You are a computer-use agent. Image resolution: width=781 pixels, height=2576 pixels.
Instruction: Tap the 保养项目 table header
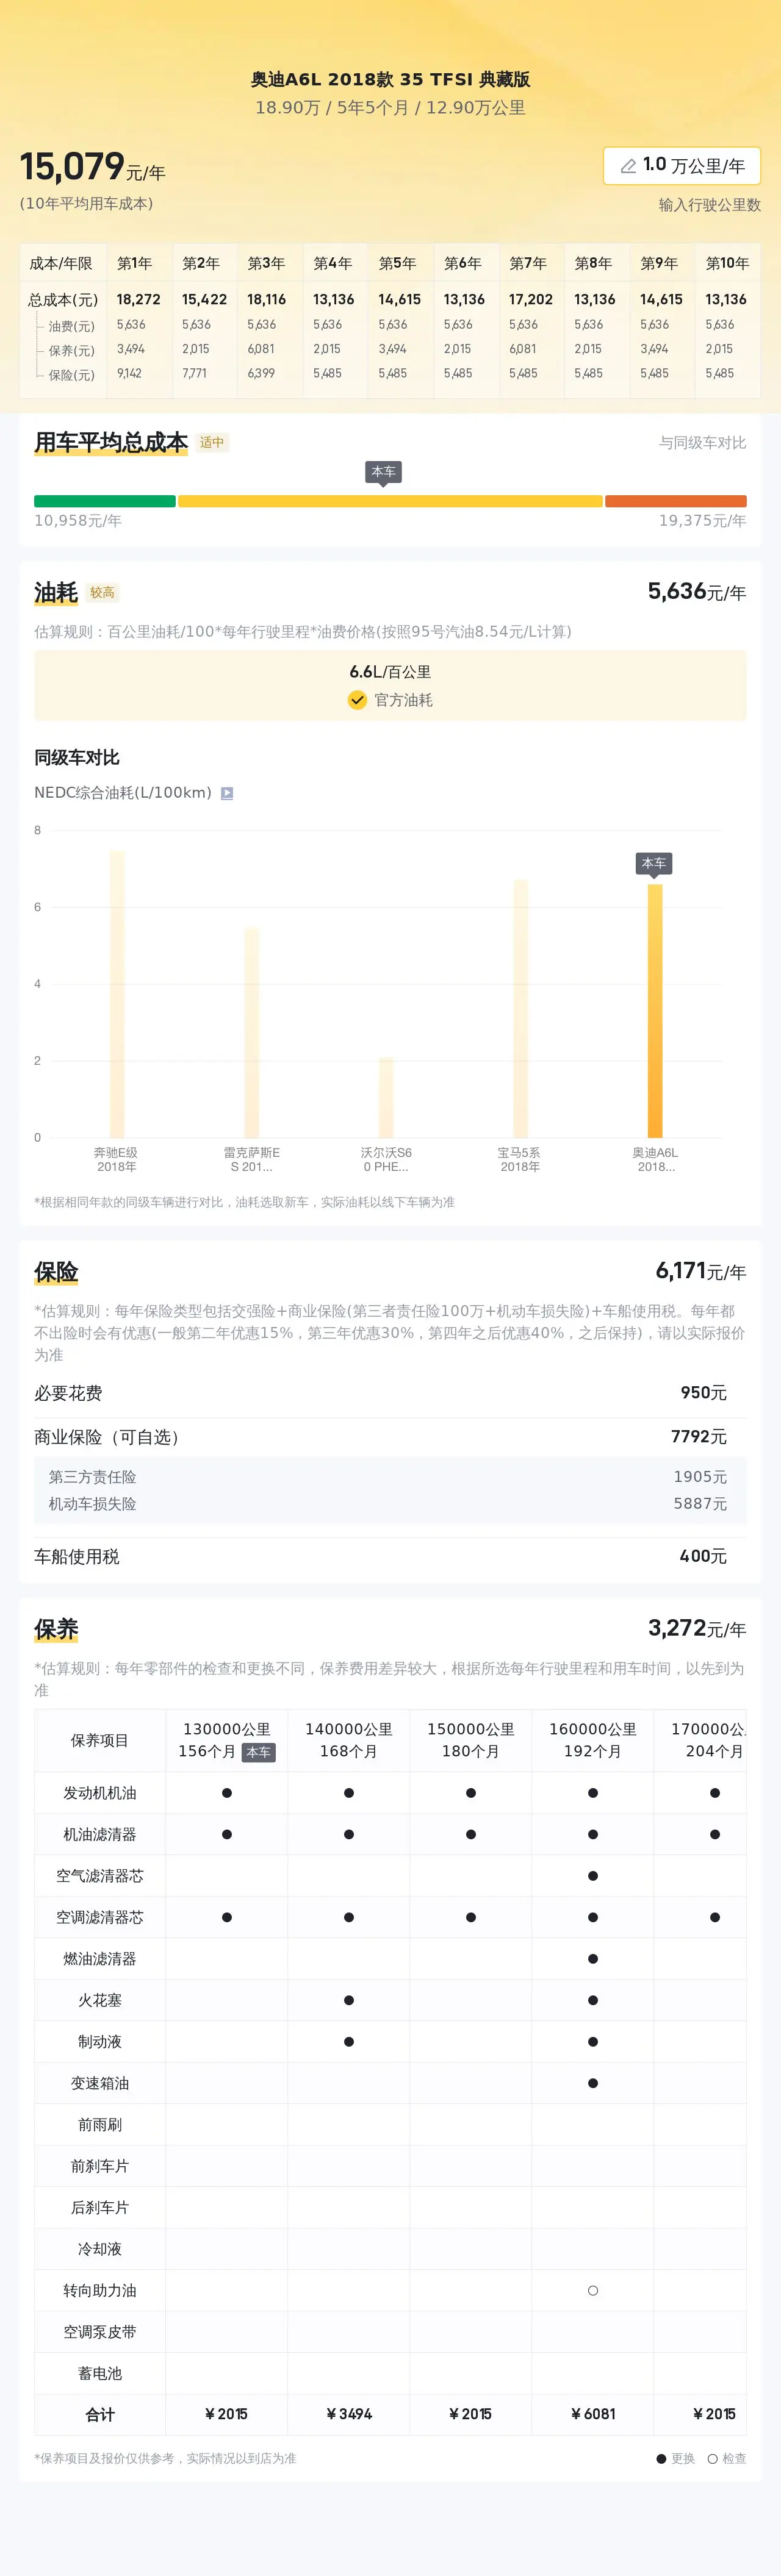click(x=100, y=1740)
